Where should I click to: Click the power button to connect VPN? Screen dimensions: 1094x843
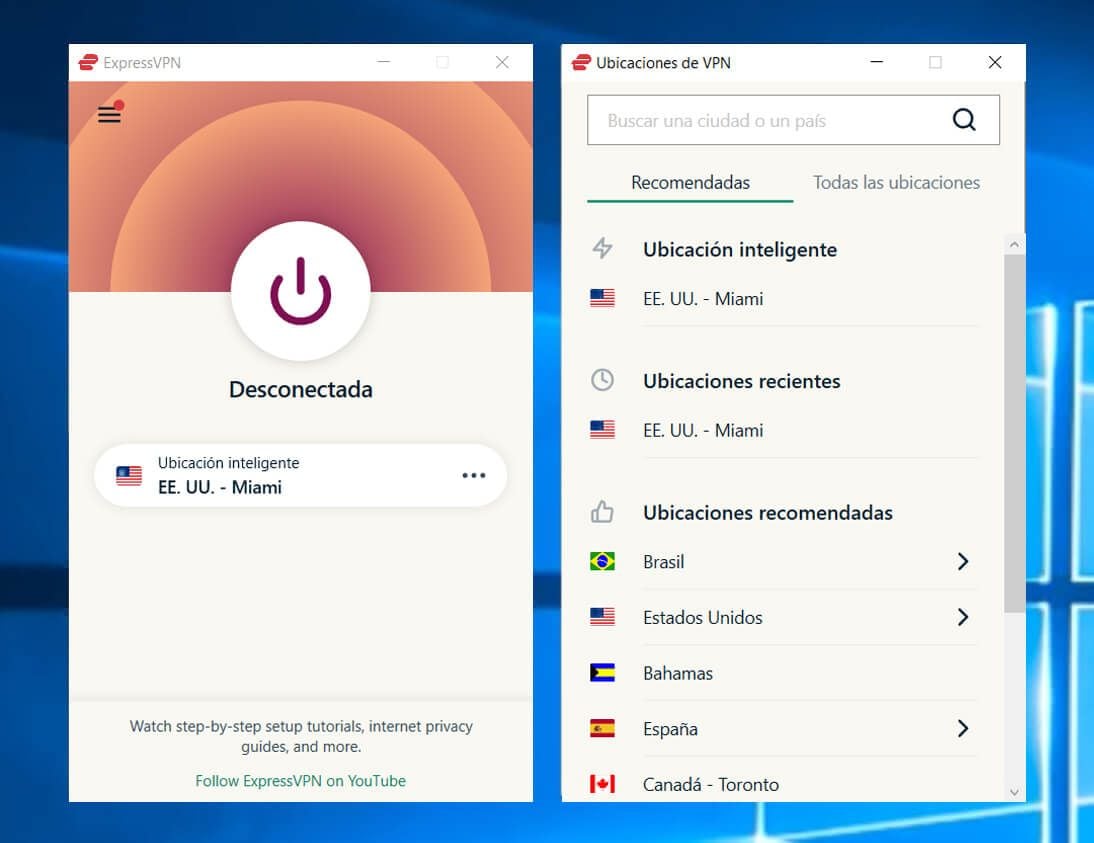[x=301, y=291]
